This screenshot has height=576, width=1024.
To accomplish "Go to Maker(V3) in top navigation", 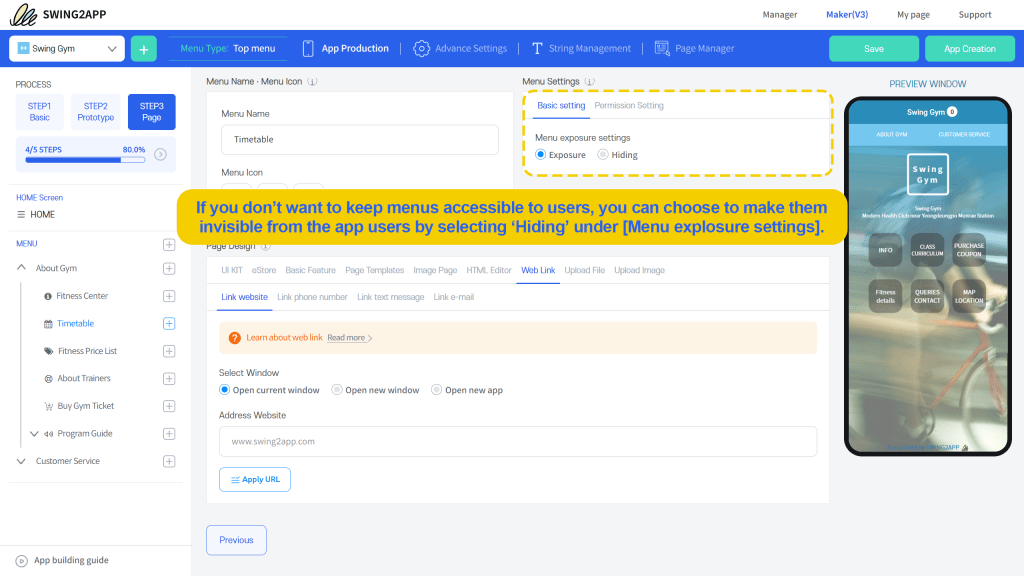I will click(847, 14).
